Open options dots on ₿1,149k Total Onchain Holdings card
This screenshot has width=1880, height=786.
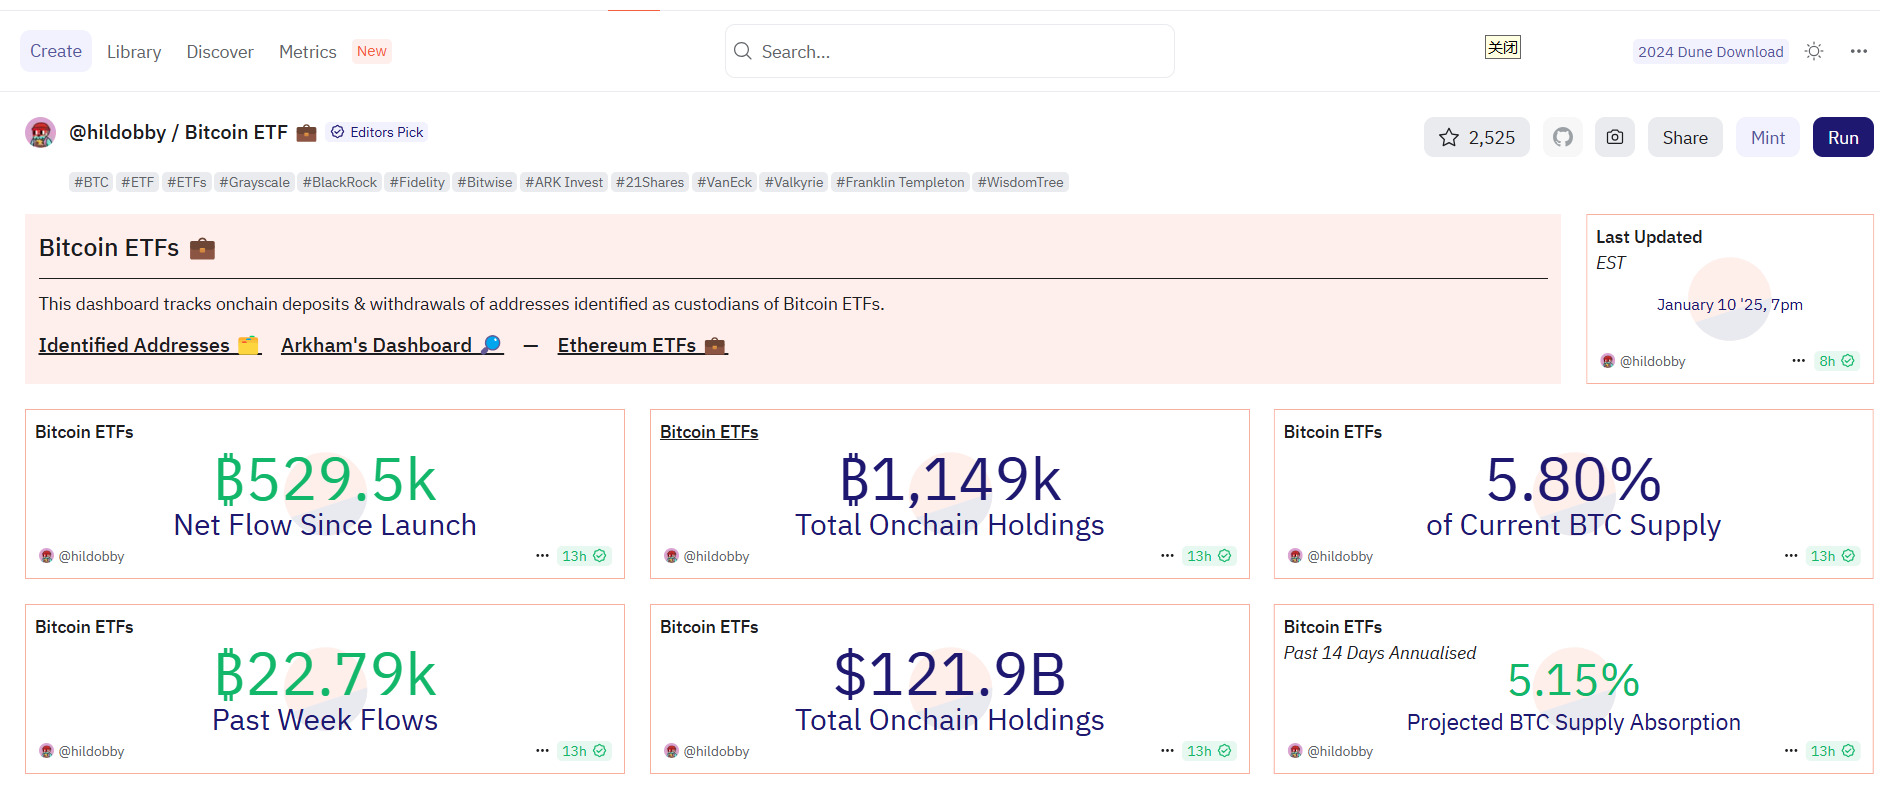[x=1167, y=555]
